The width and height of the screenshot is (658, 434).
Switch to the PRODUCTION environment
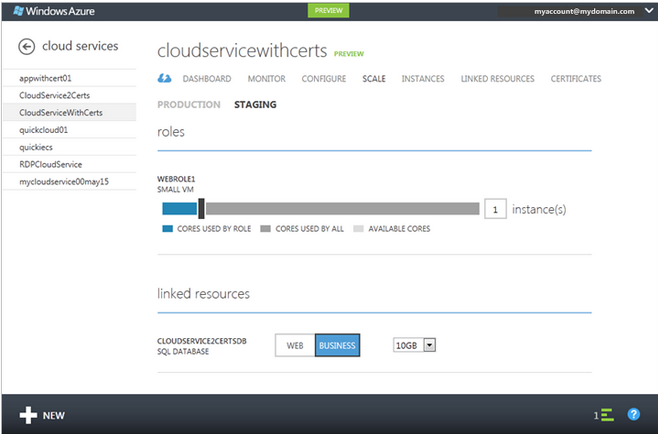coord(189,105)
